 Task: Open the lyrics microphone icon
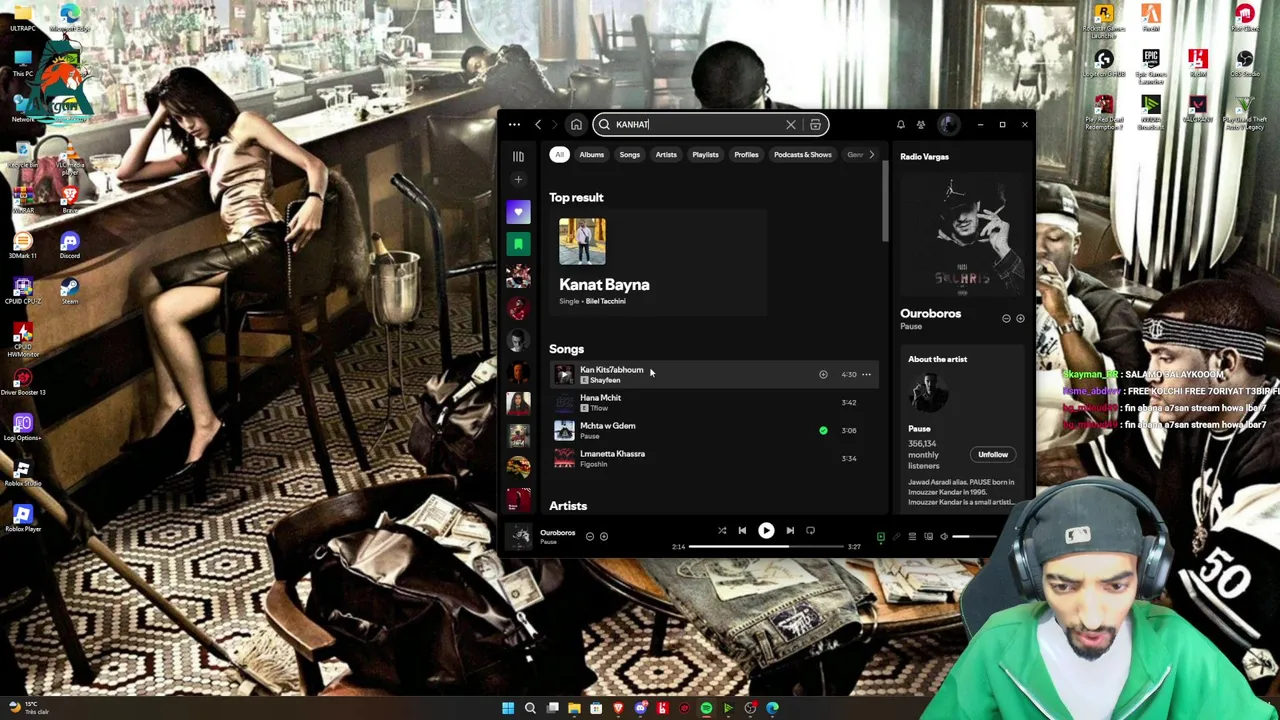pos(896,537)
